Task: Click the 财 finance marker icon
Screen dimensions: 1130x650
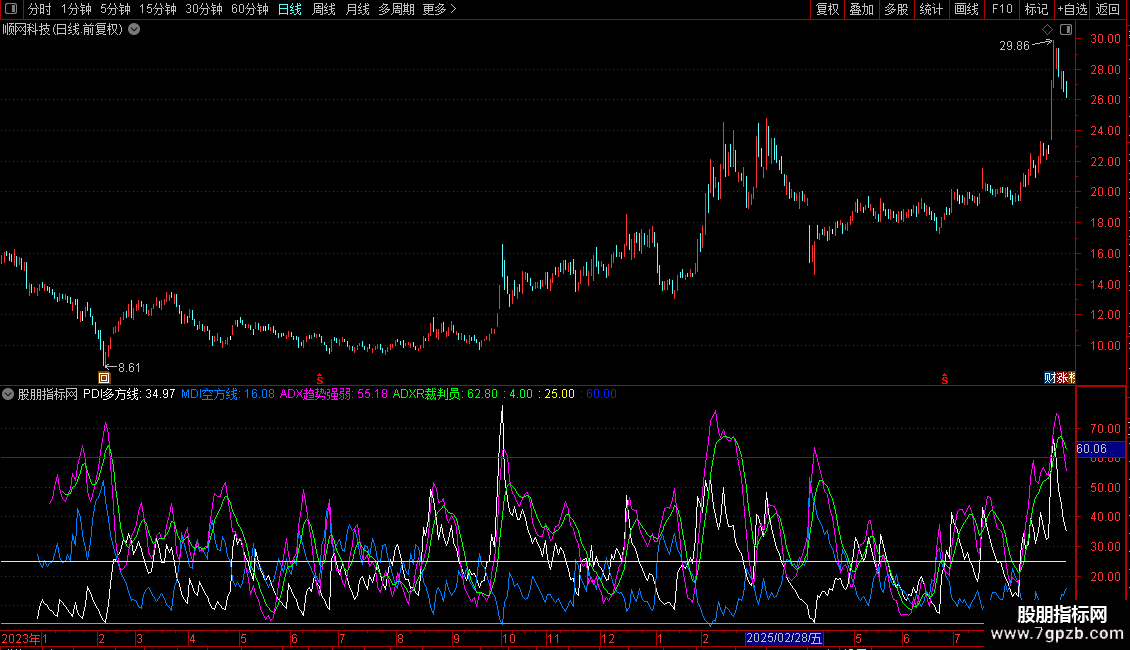Action: (1050, 378)
